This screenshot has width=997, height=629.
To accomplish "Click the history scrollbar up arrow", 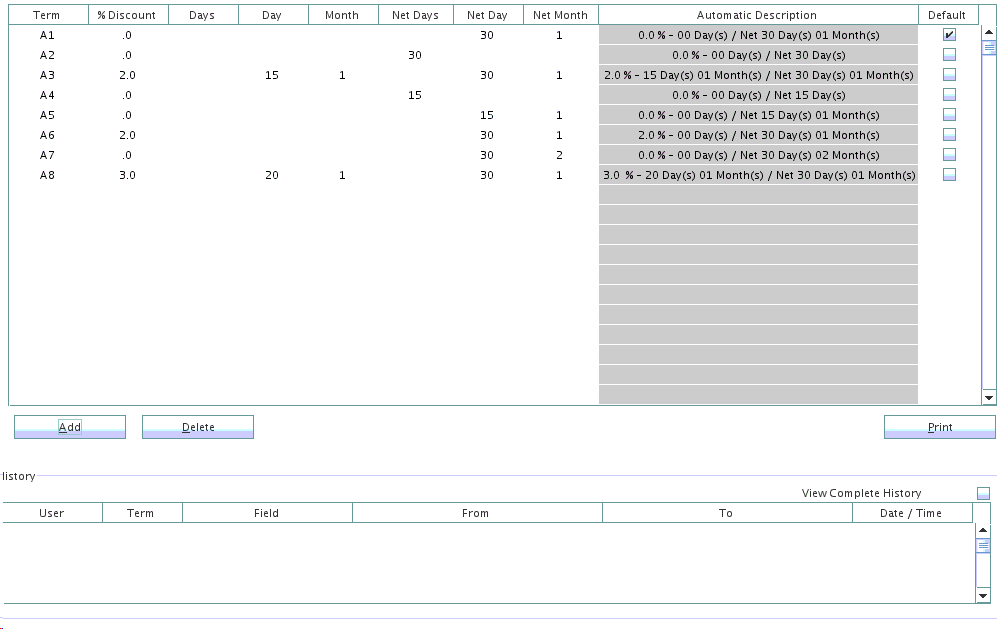I will [983, 530].
